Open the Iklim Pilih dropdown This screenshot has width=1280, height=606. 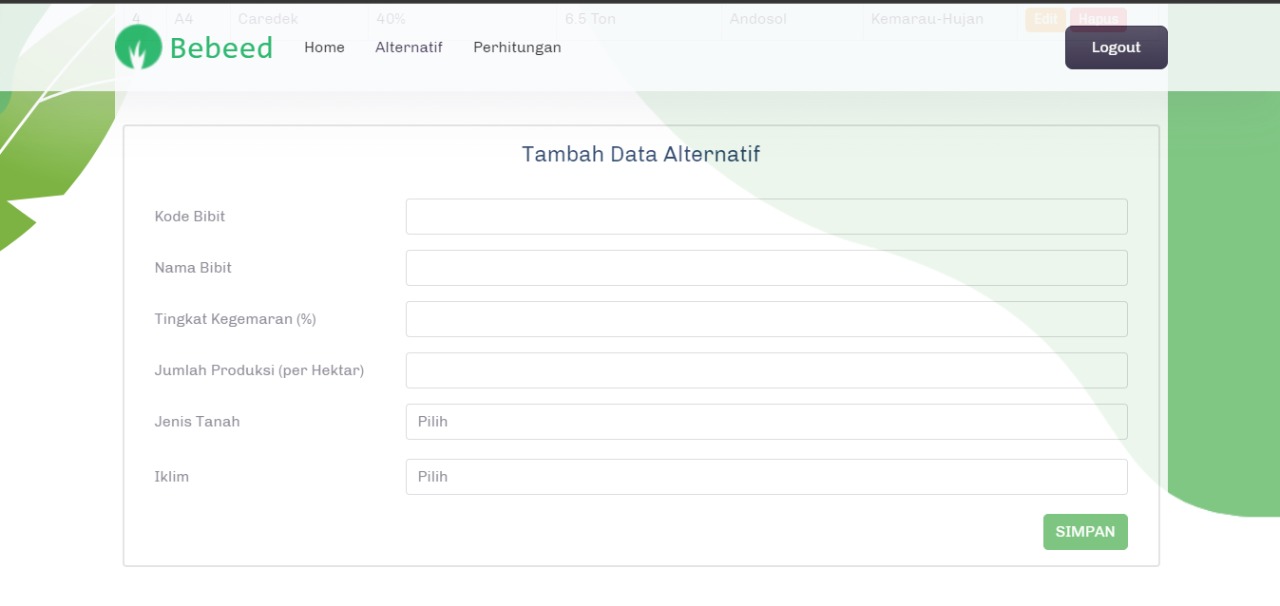click(766, 477)
